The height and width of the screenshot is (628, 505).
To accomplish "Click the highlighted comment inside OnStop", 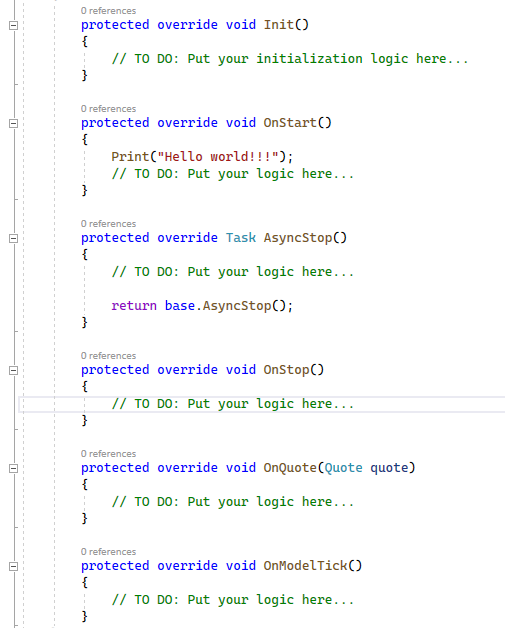I will coord(233,404).
